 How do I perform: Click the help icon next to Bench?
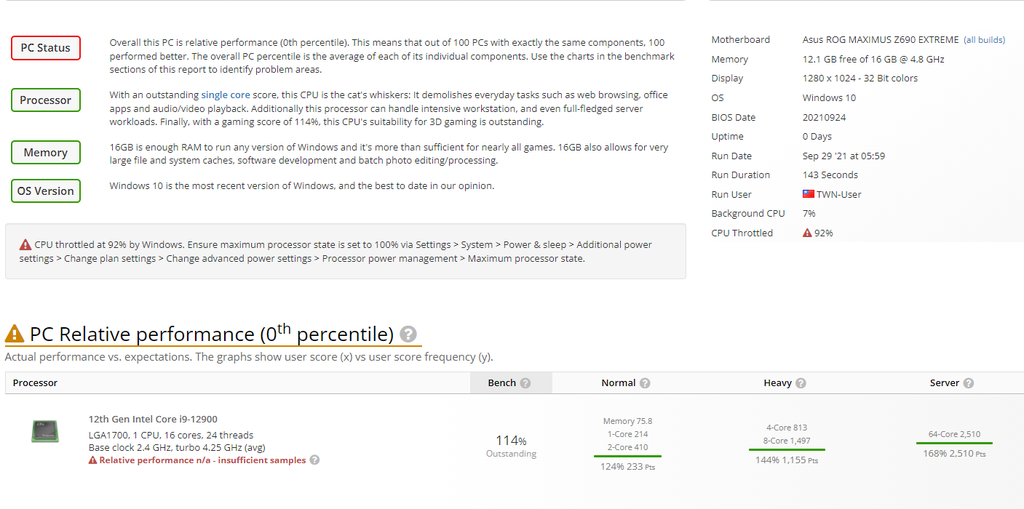(x=525, y=383)
